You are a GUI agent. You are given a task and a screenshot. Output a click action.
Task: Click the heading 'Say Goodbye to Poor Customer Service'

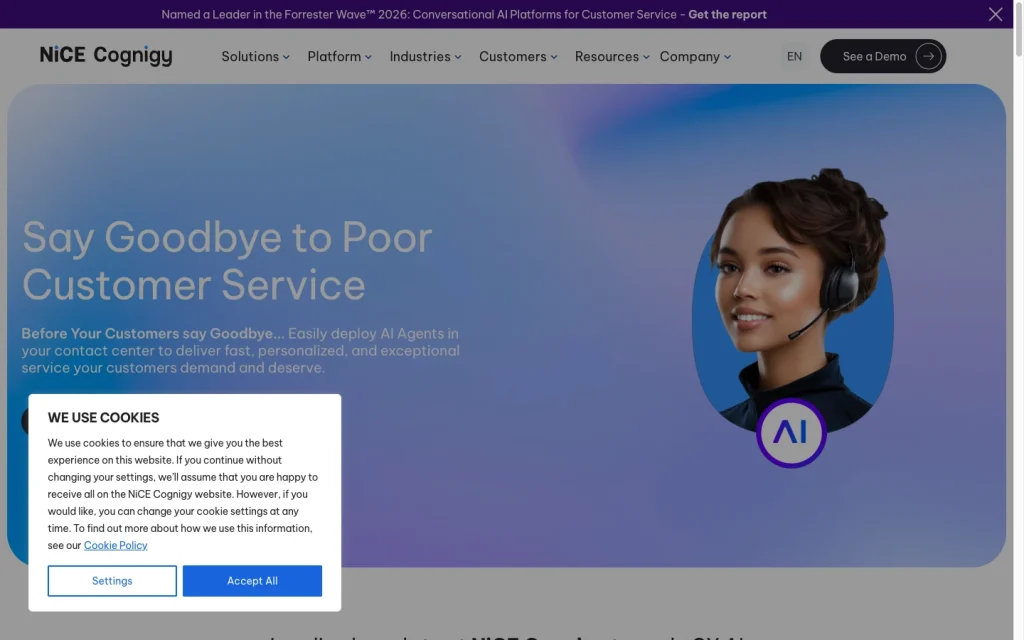point(227,261)
